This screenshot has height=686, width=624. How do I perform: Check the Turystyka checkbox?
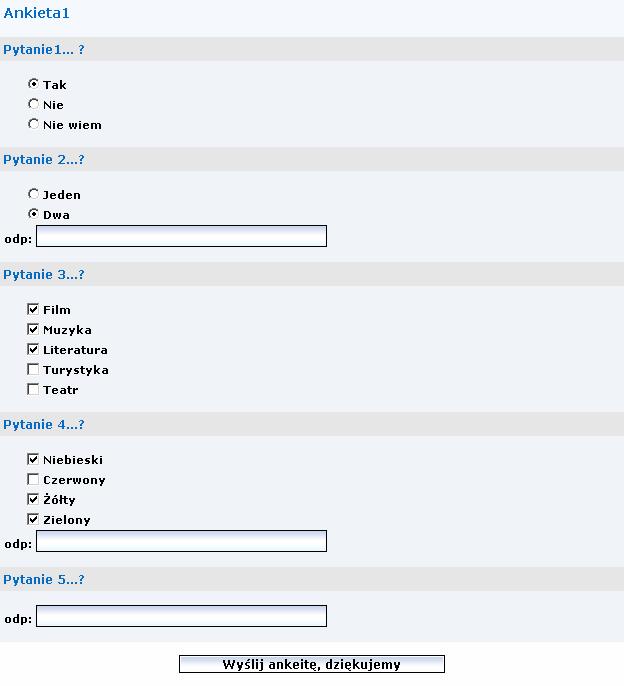point(33,369)
